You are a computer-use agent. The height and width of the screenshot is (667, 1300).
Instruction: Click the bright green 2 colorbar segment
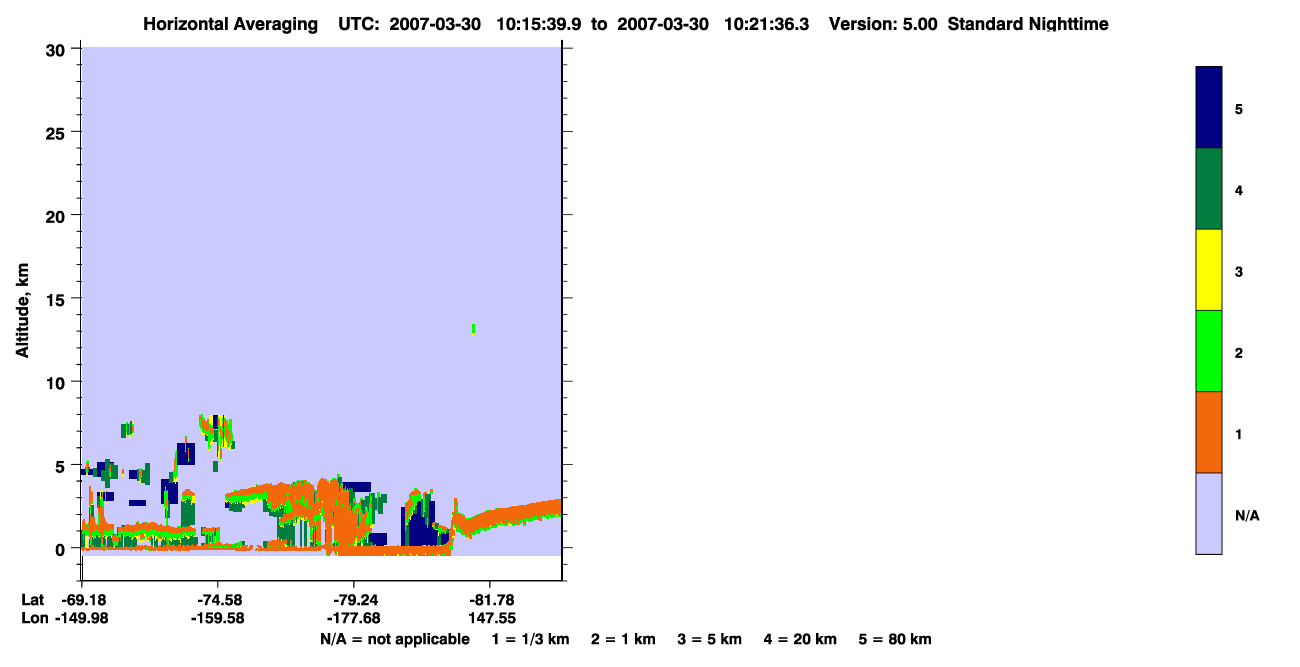pyautogui.click(x=1209, y=351)
